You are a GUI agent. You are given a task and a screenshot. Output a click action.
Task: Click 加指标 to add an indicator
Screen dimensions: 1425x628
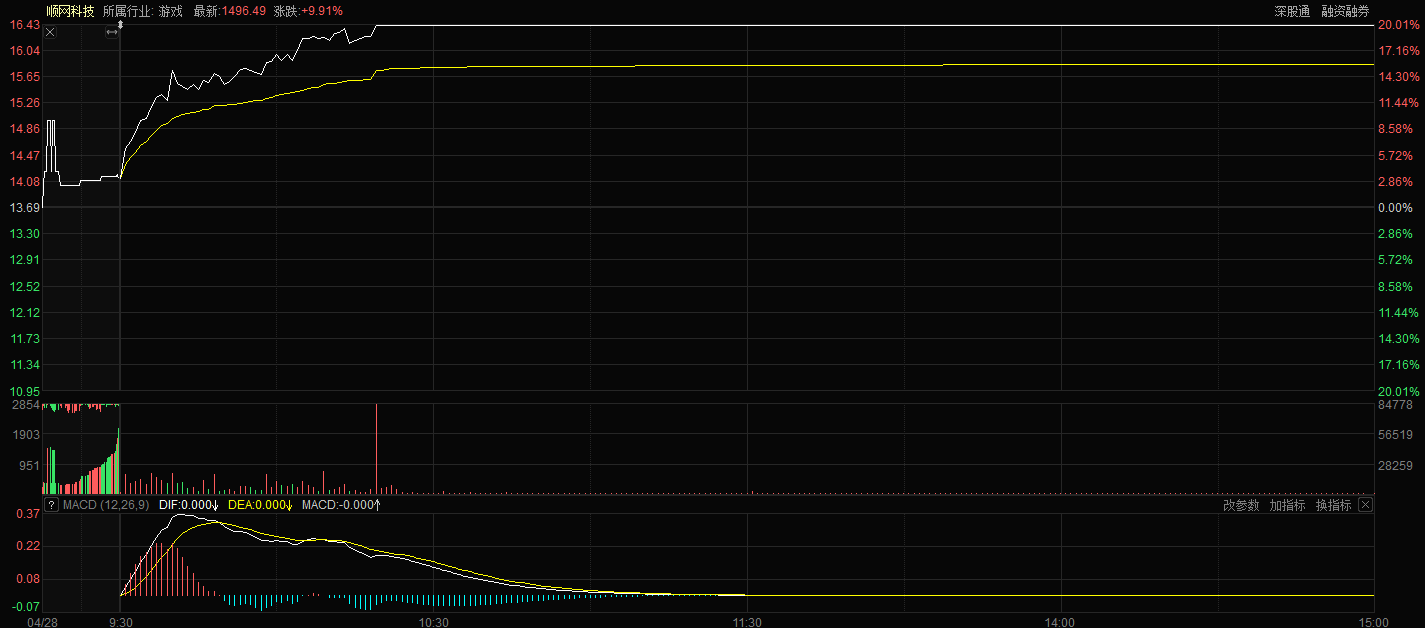coord(1287,505)
